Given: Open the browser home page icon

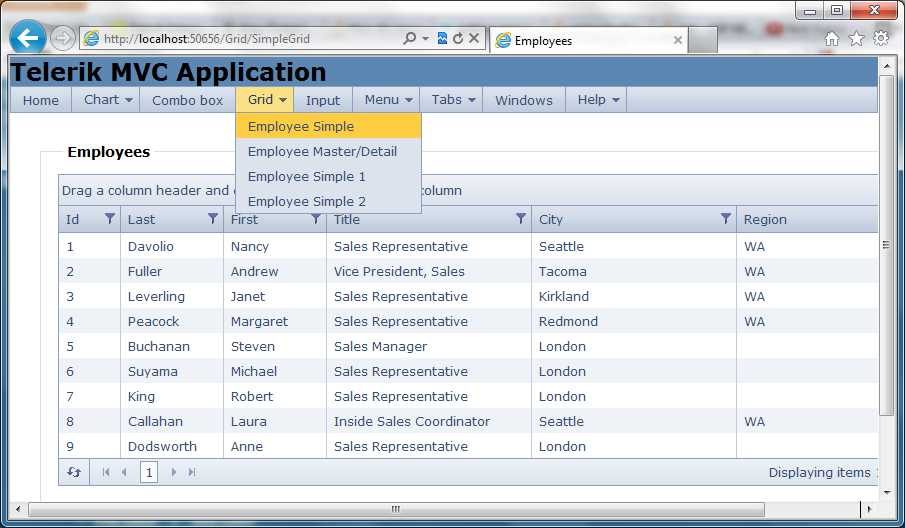Looking at the screenshot, I should (831, 39).
